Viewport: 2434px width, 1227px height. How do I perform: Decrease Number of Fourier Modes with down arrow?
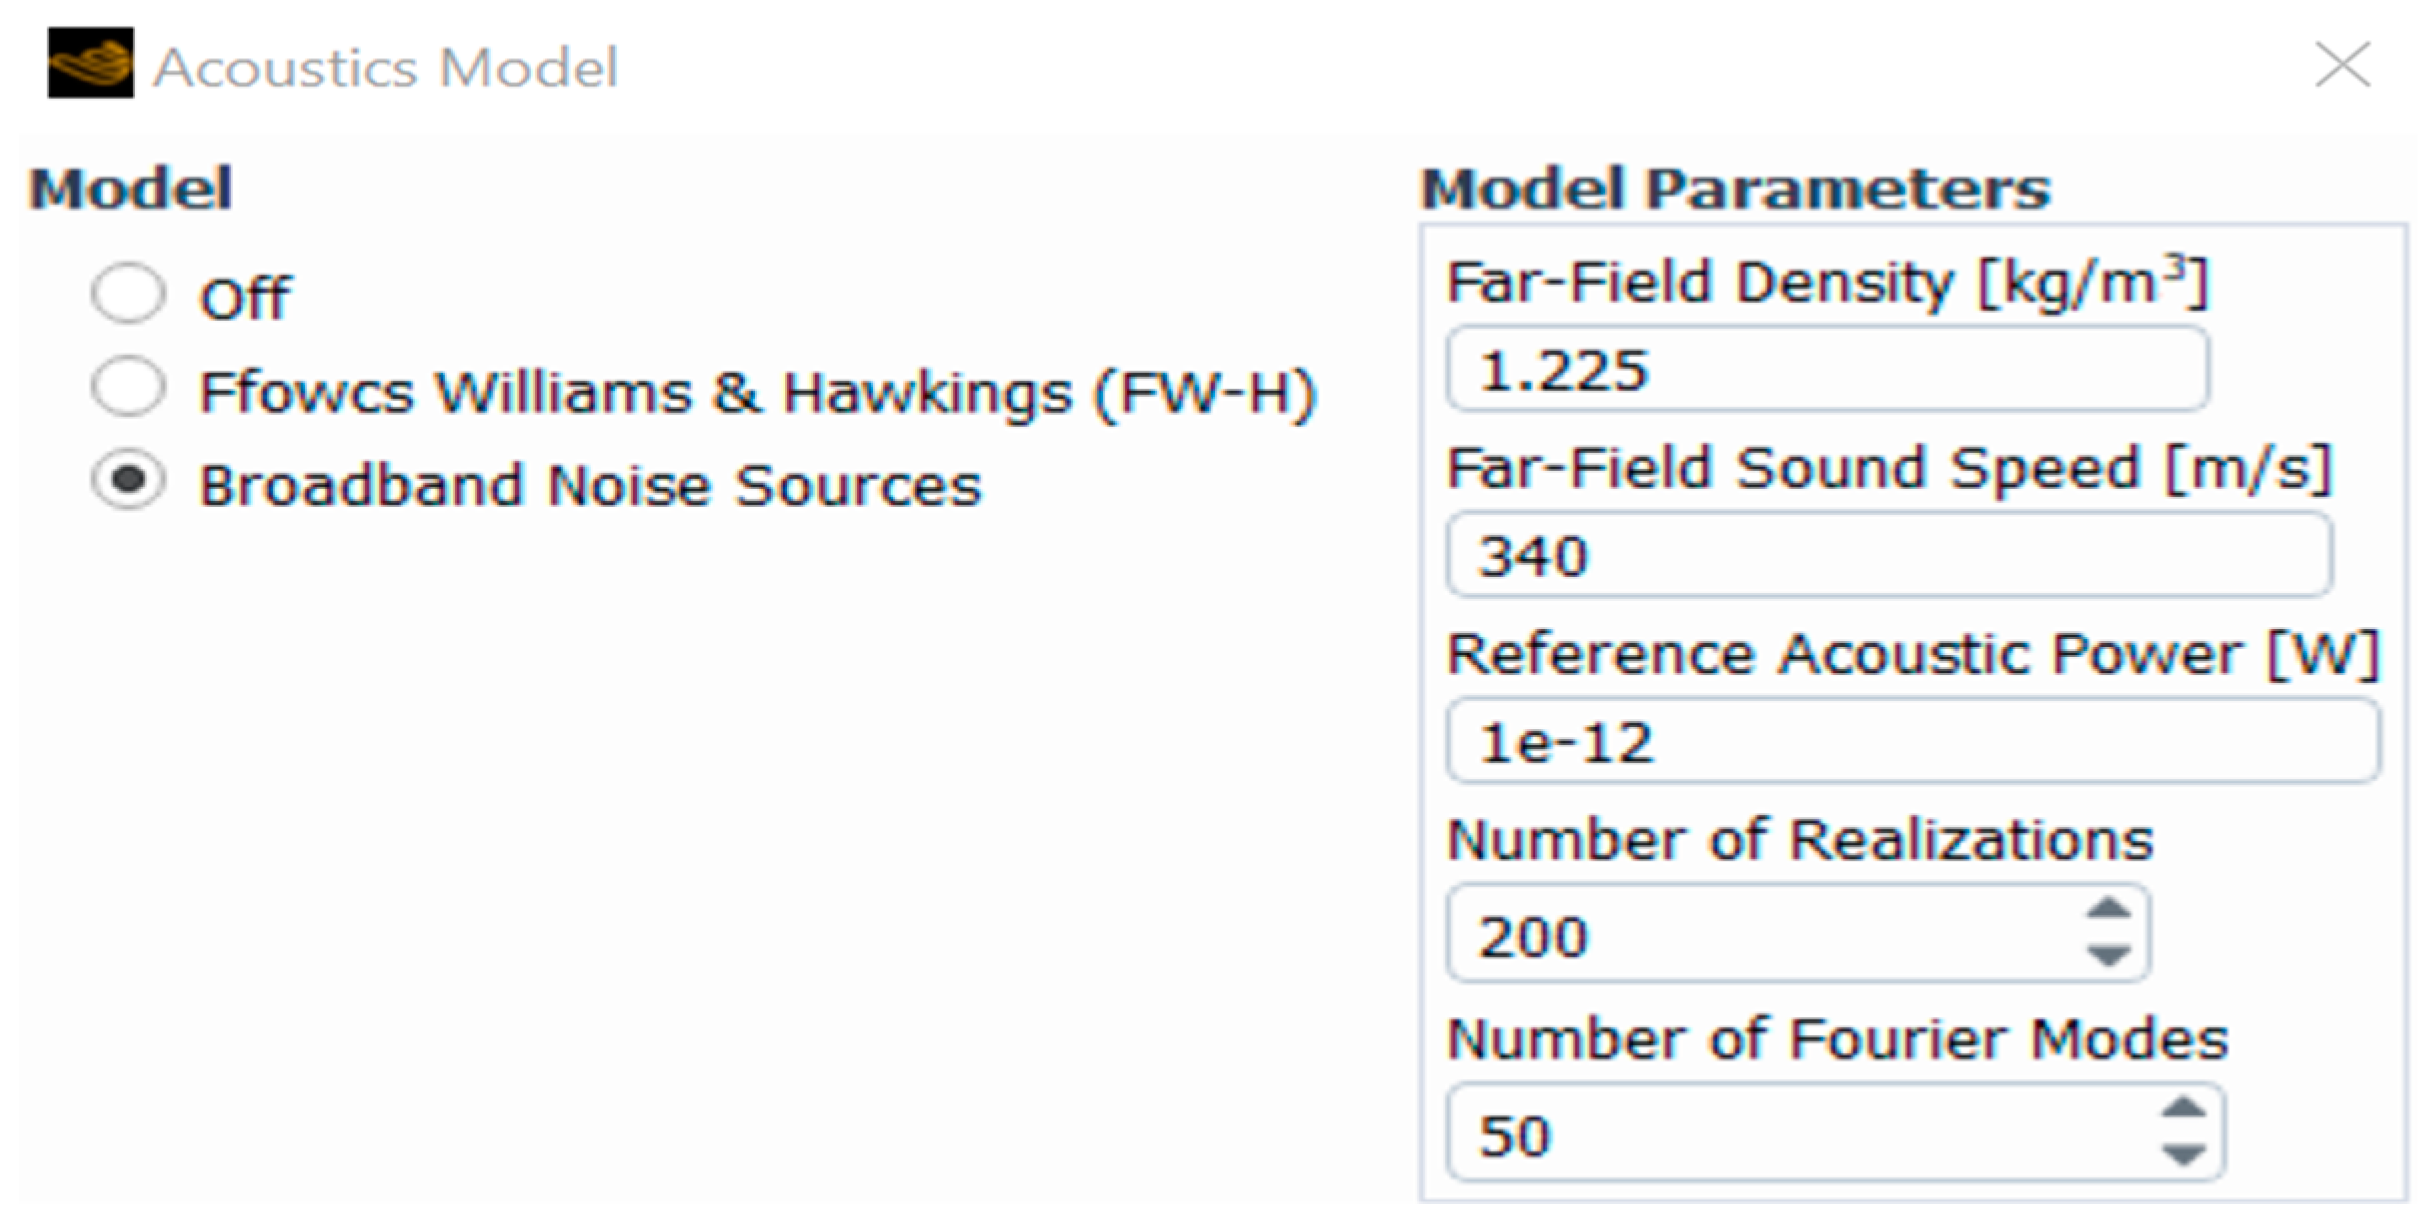pyautogui.click(x=2183, y=1155)
